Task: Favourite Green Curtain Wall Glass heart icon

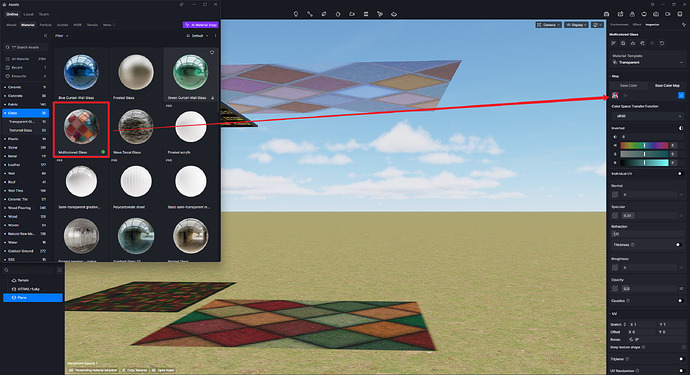Action: [212, 52]
